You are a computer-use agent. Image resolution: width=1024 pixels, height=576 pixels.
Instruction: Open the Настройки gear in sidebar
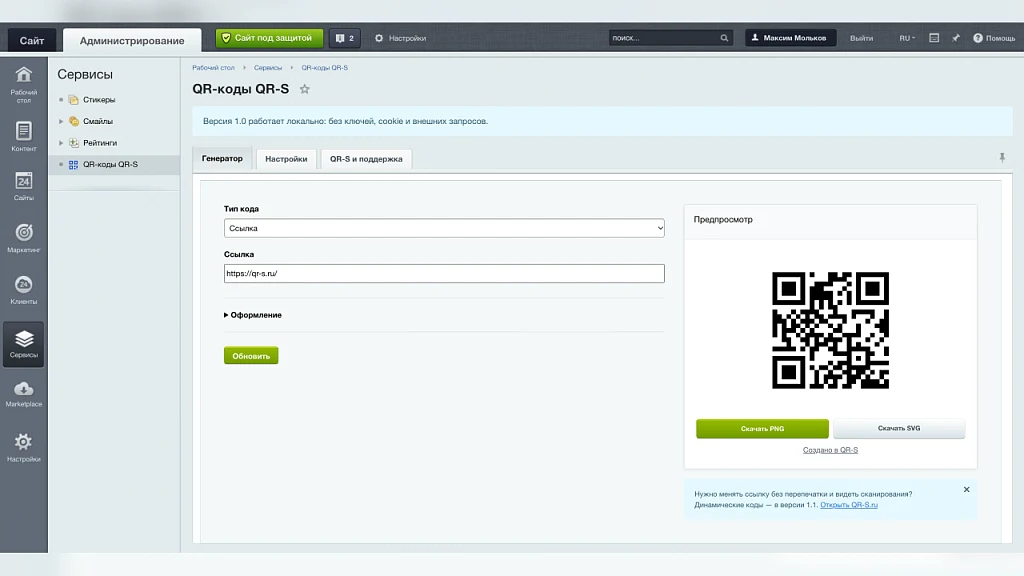(x=24, y=447)
